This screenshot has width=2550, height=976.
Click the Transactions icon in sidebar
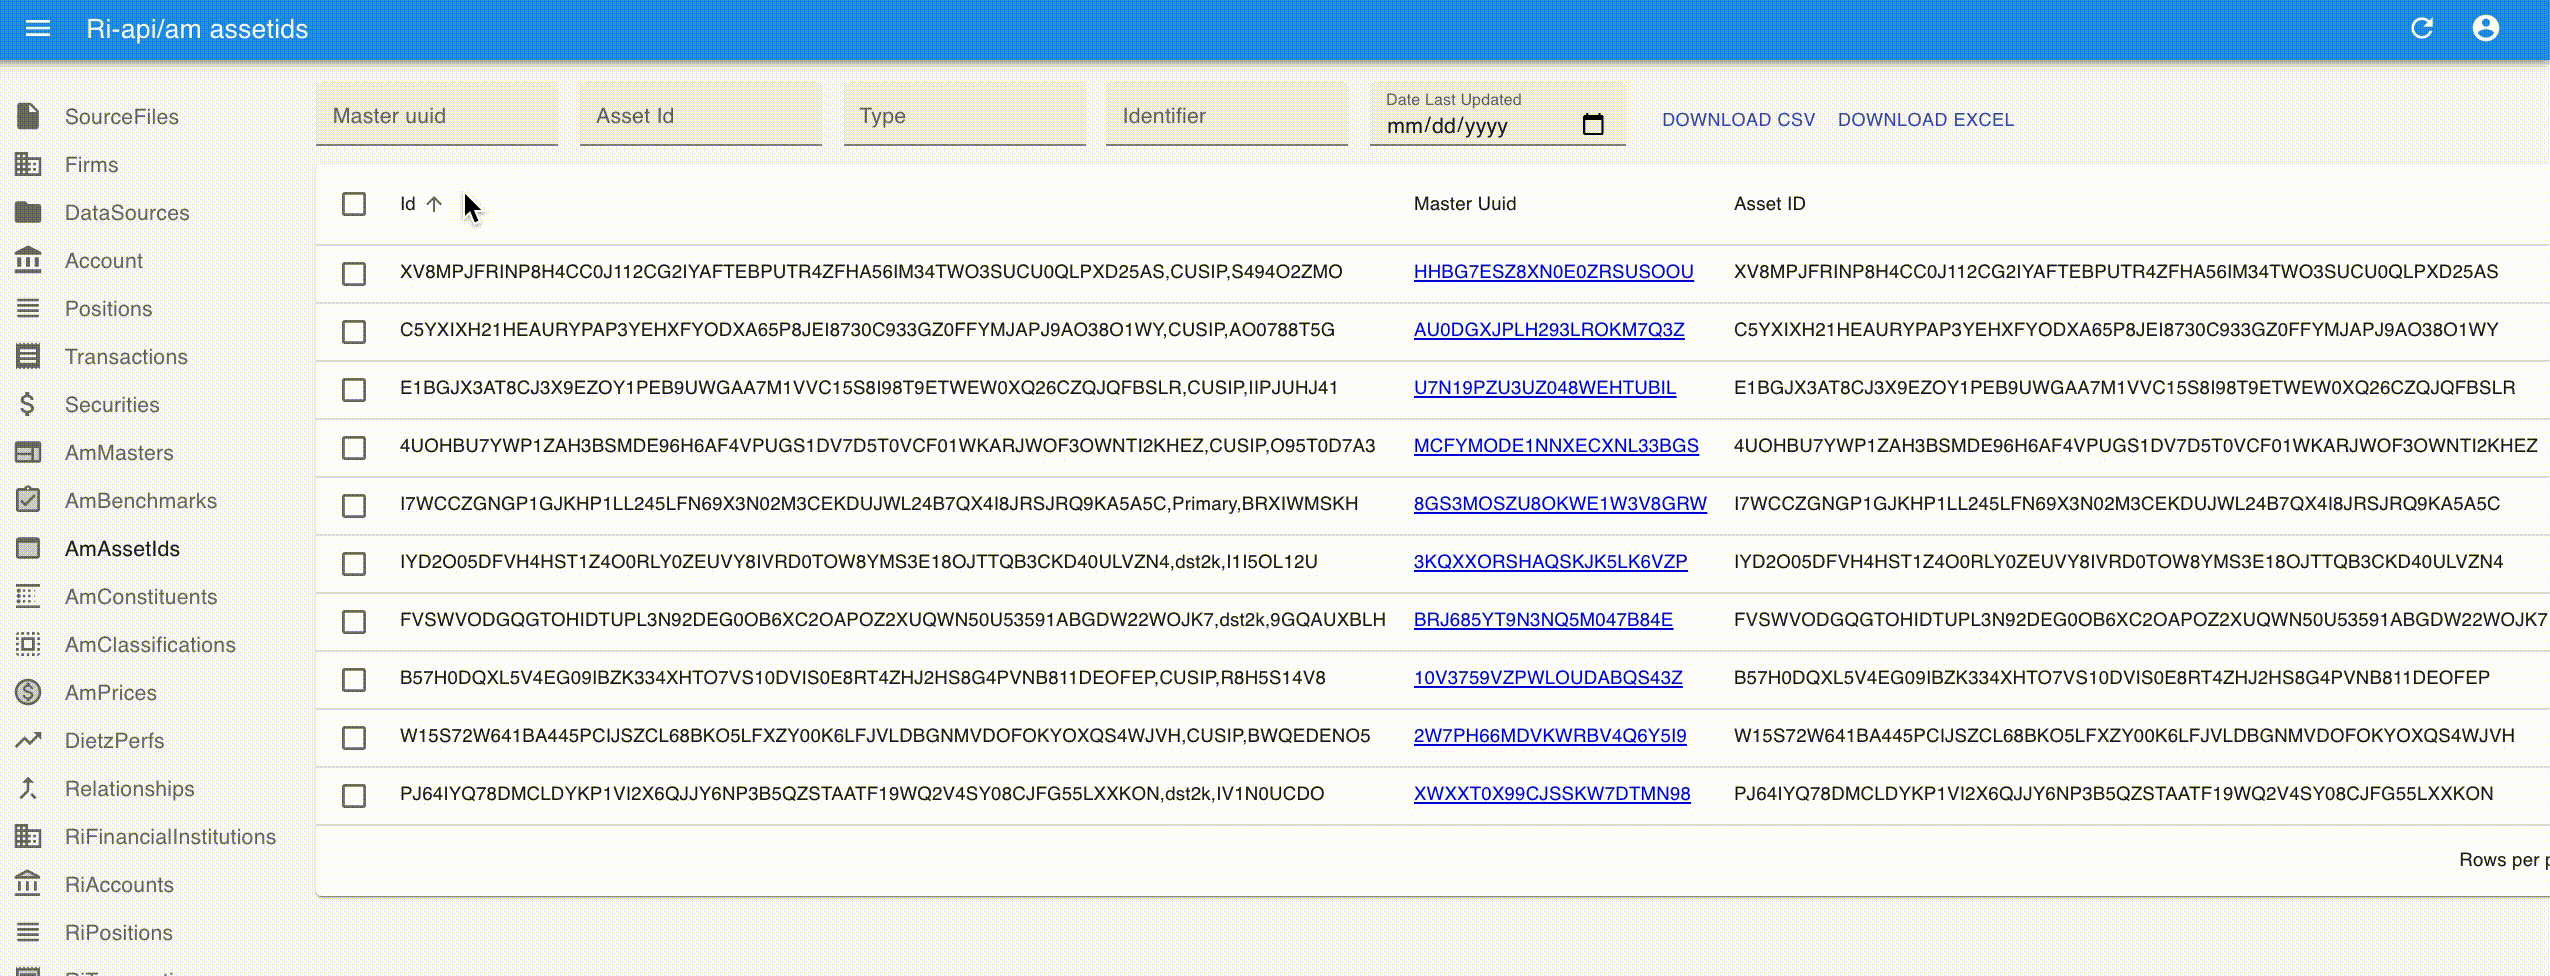coord(28,356)
